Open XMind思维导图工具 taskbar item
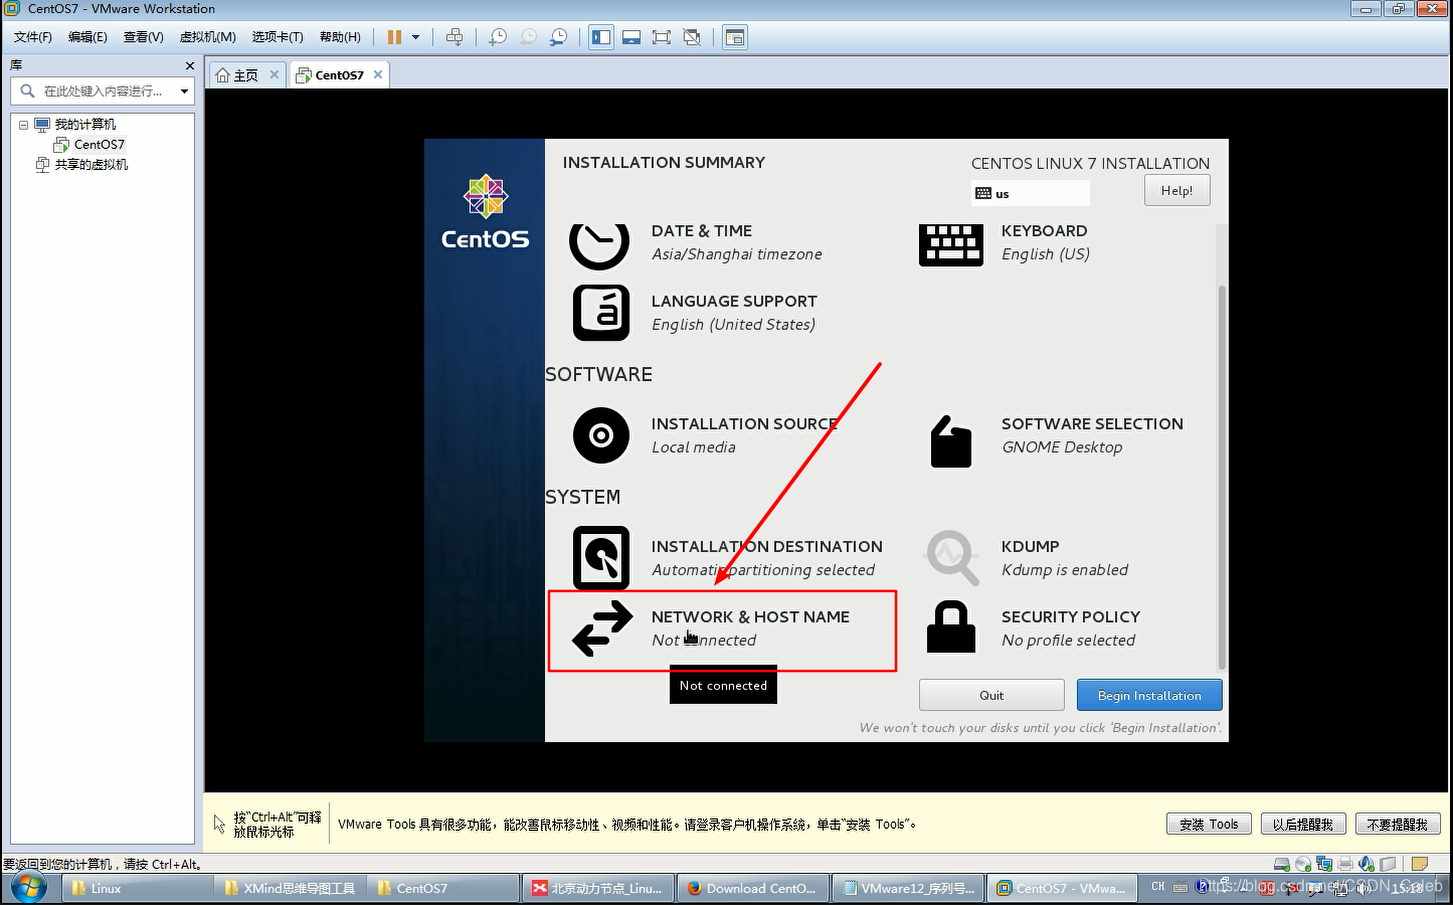Image resolution: width=1453 pixels, height=905 pixels. [291, 888]
